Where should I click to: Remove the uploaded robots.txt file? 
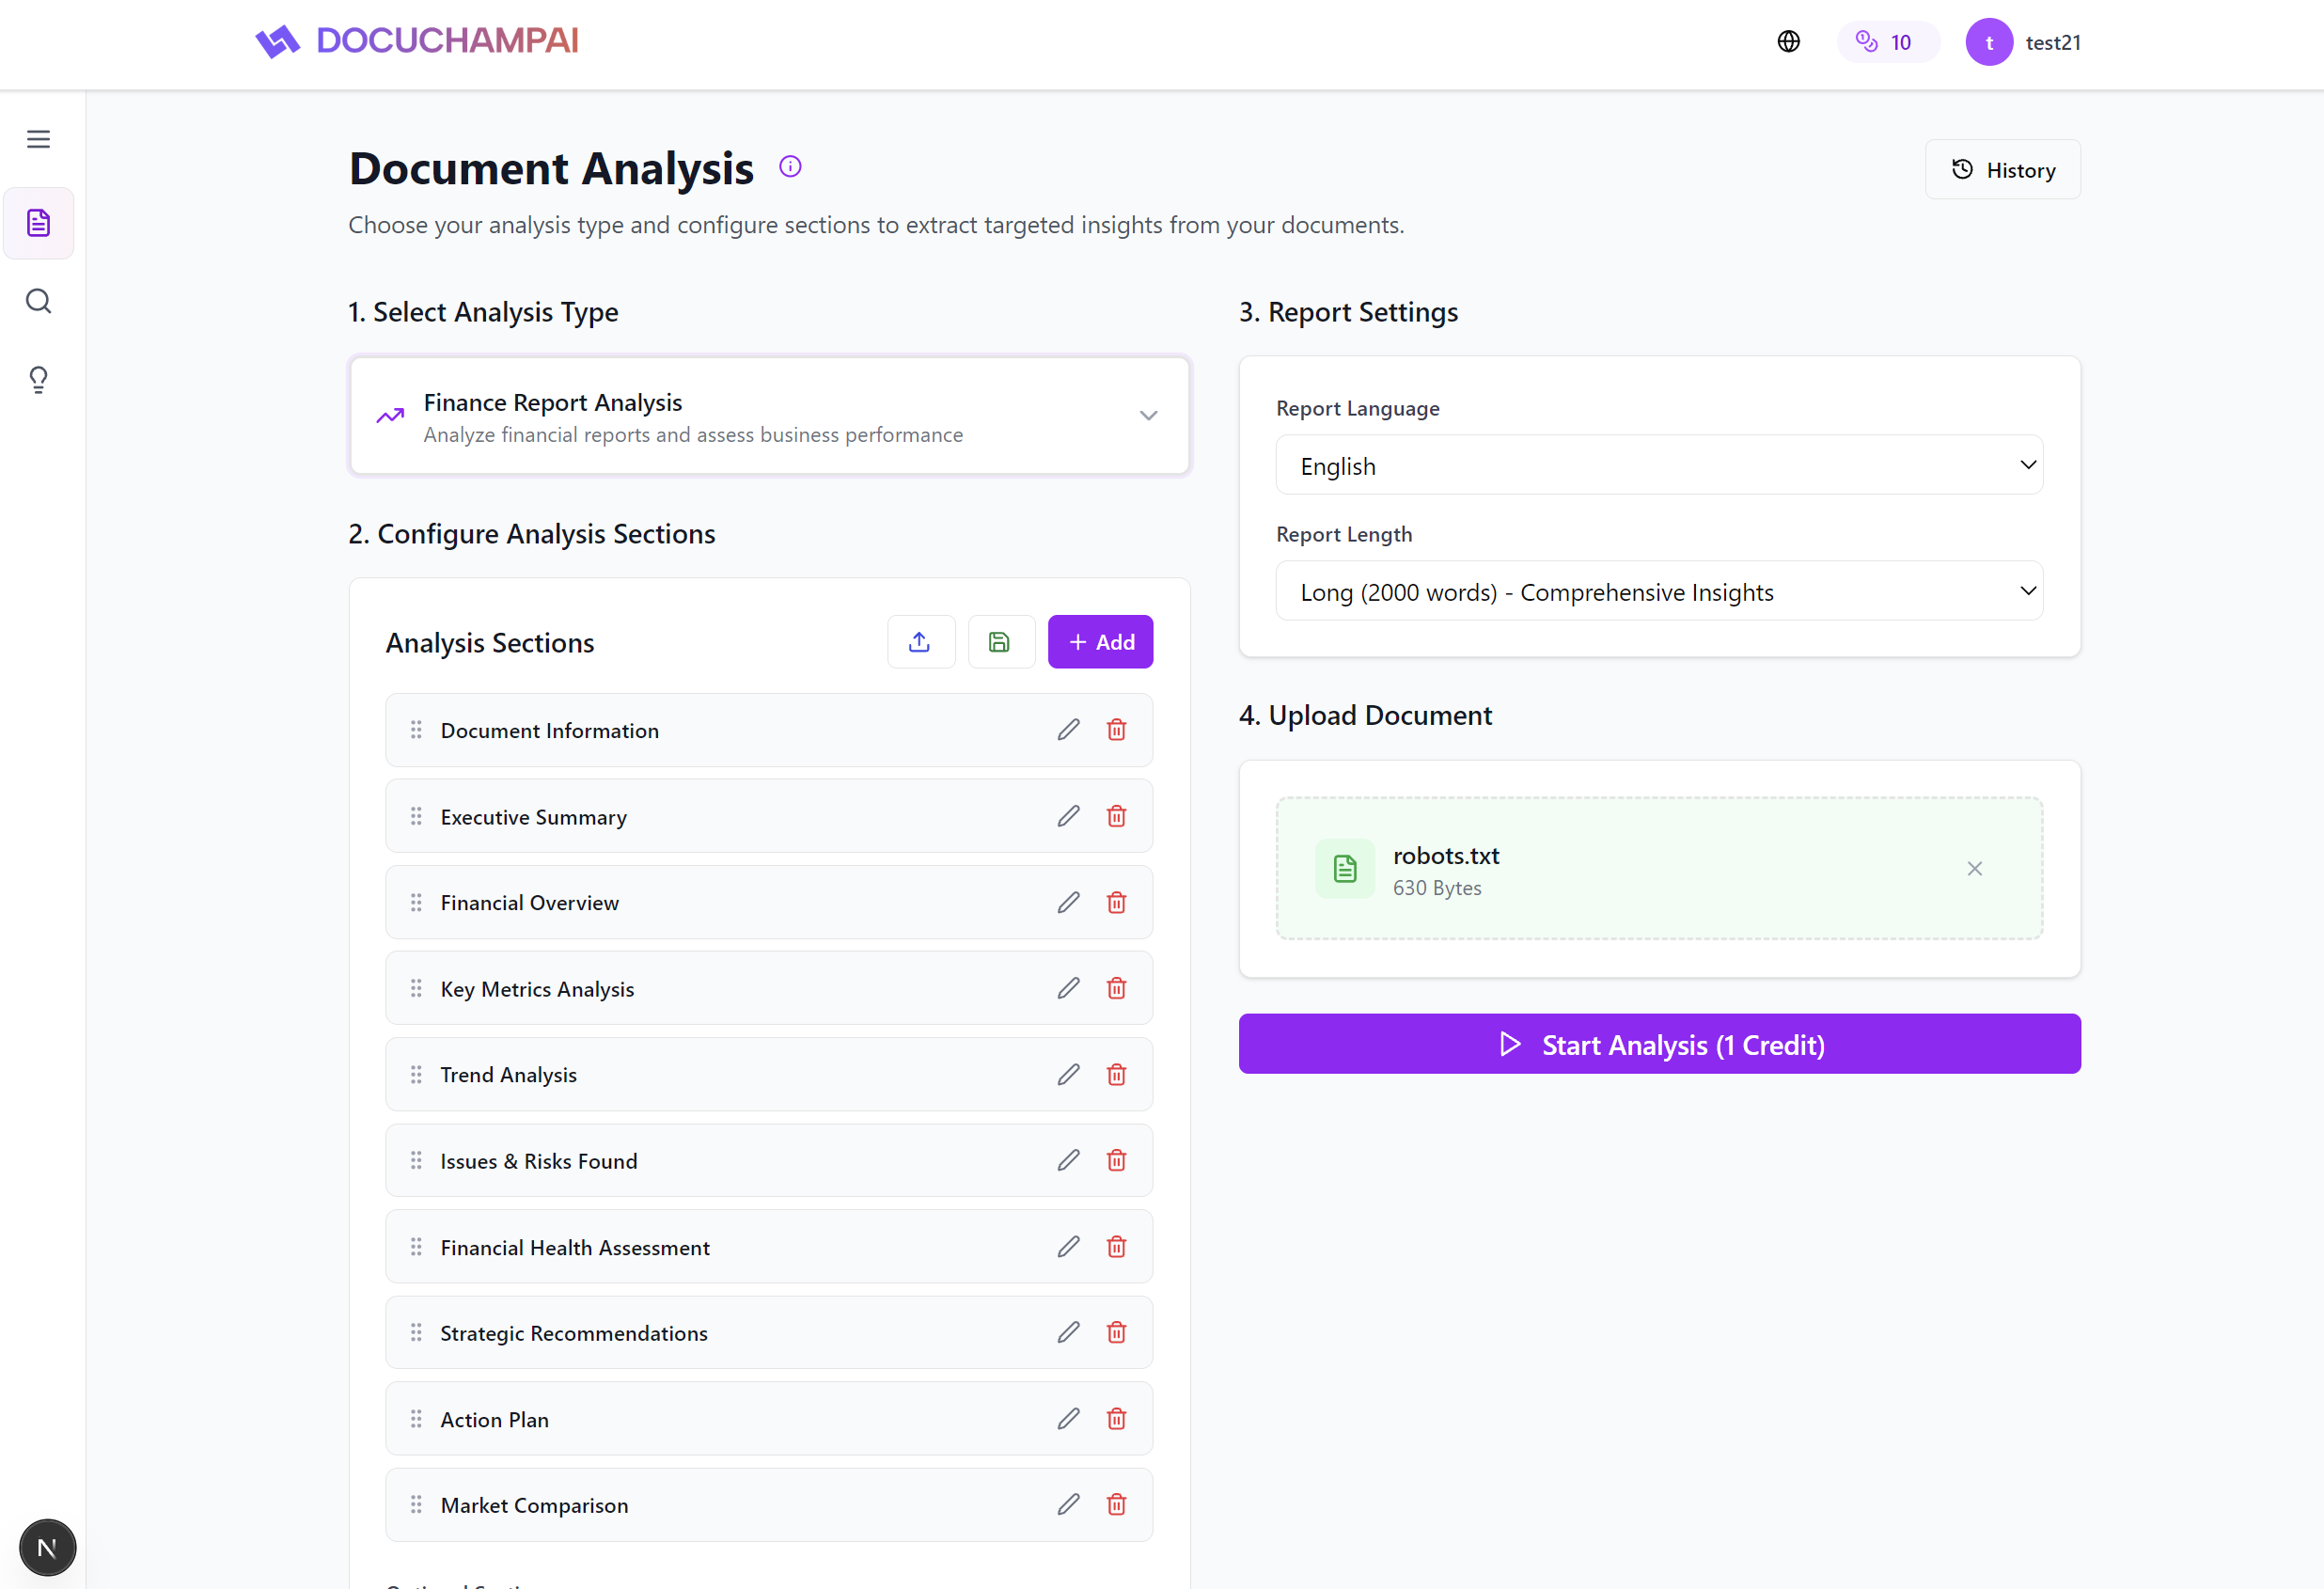click(1974, 868)
